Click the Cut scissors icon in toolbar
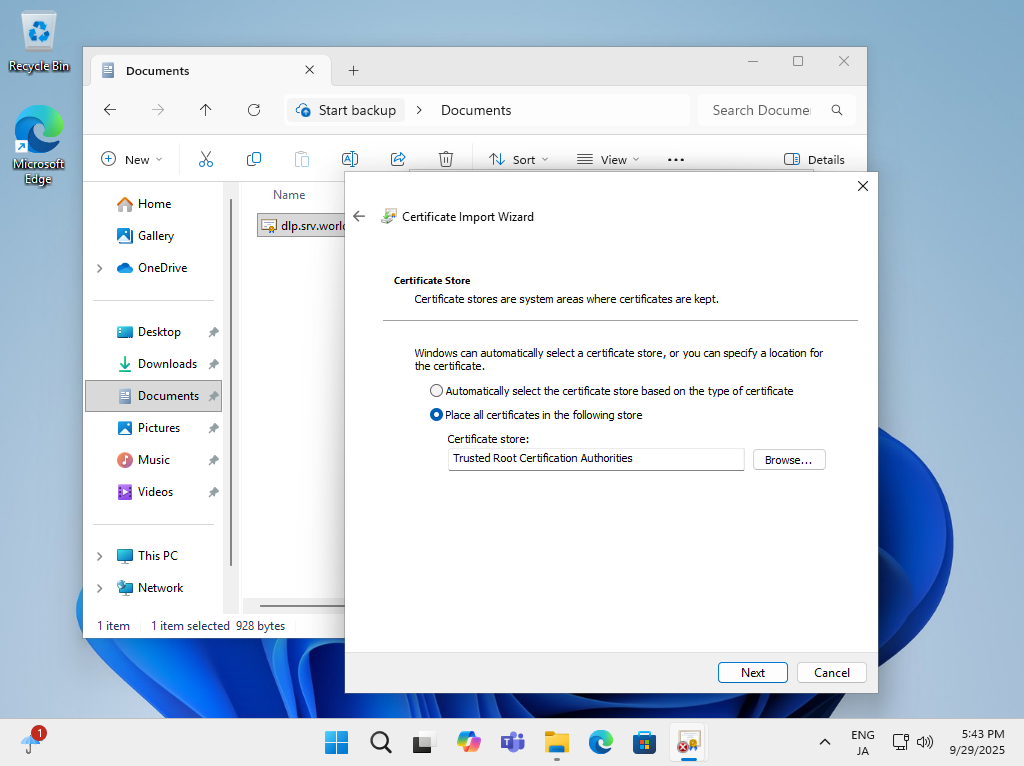The image size is (1024, 766). (x=206, y=159)
